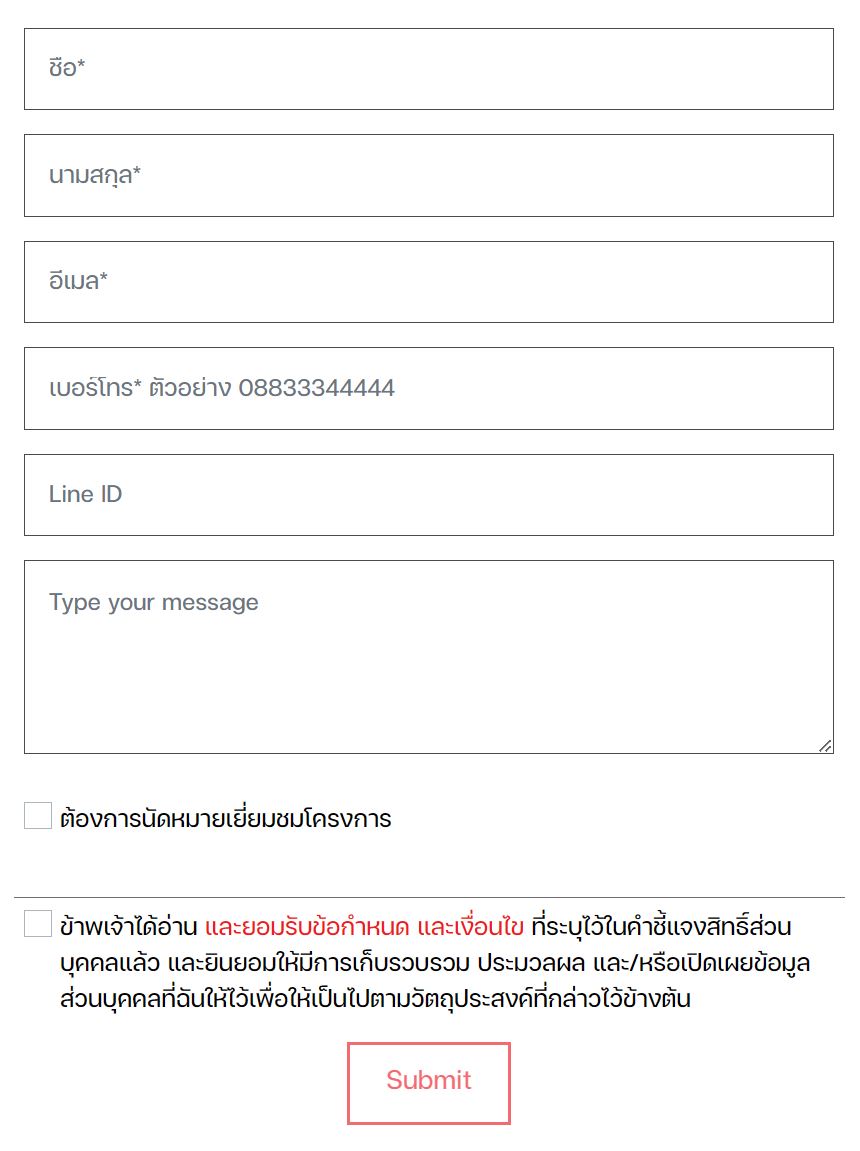Focus the นามสกุล* surname input
This screenshot has width=860, height=1151.
[428, 175]
